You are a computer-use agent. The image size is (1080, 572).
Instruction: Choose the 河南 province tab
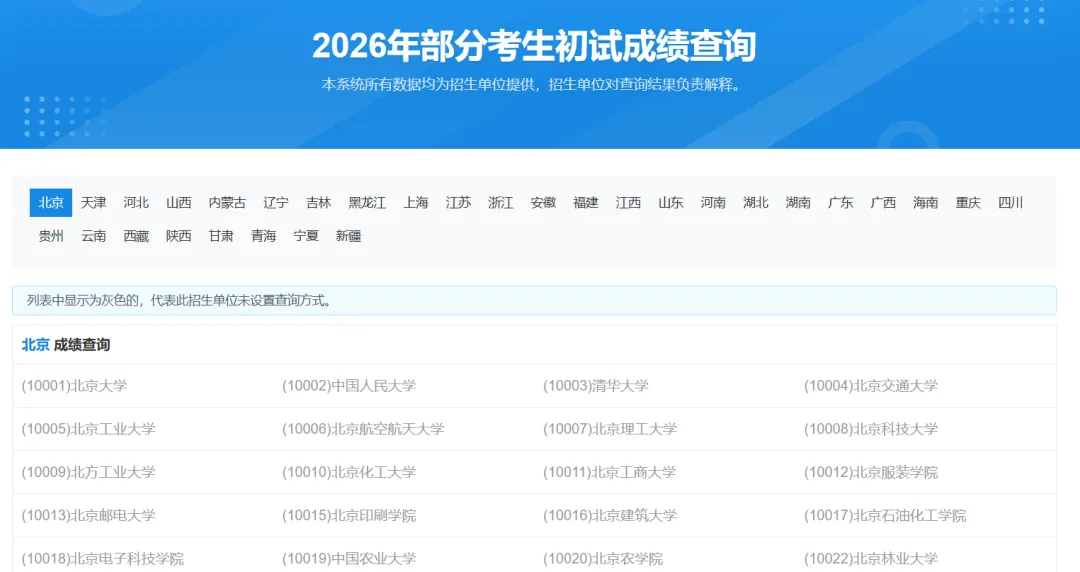coord(714,203)
